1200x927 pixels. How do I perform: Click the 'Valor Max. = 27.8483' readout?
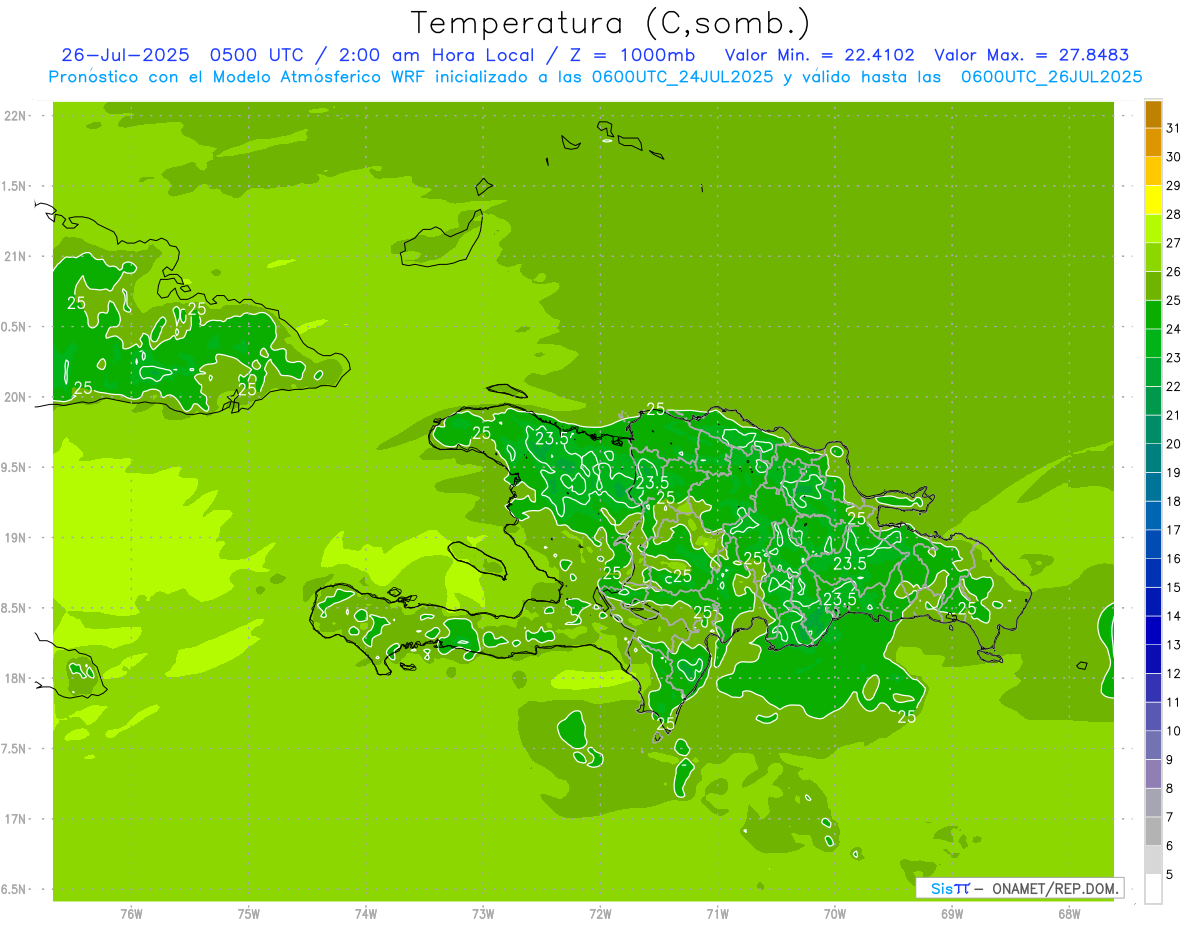(x=1031, y=55)
